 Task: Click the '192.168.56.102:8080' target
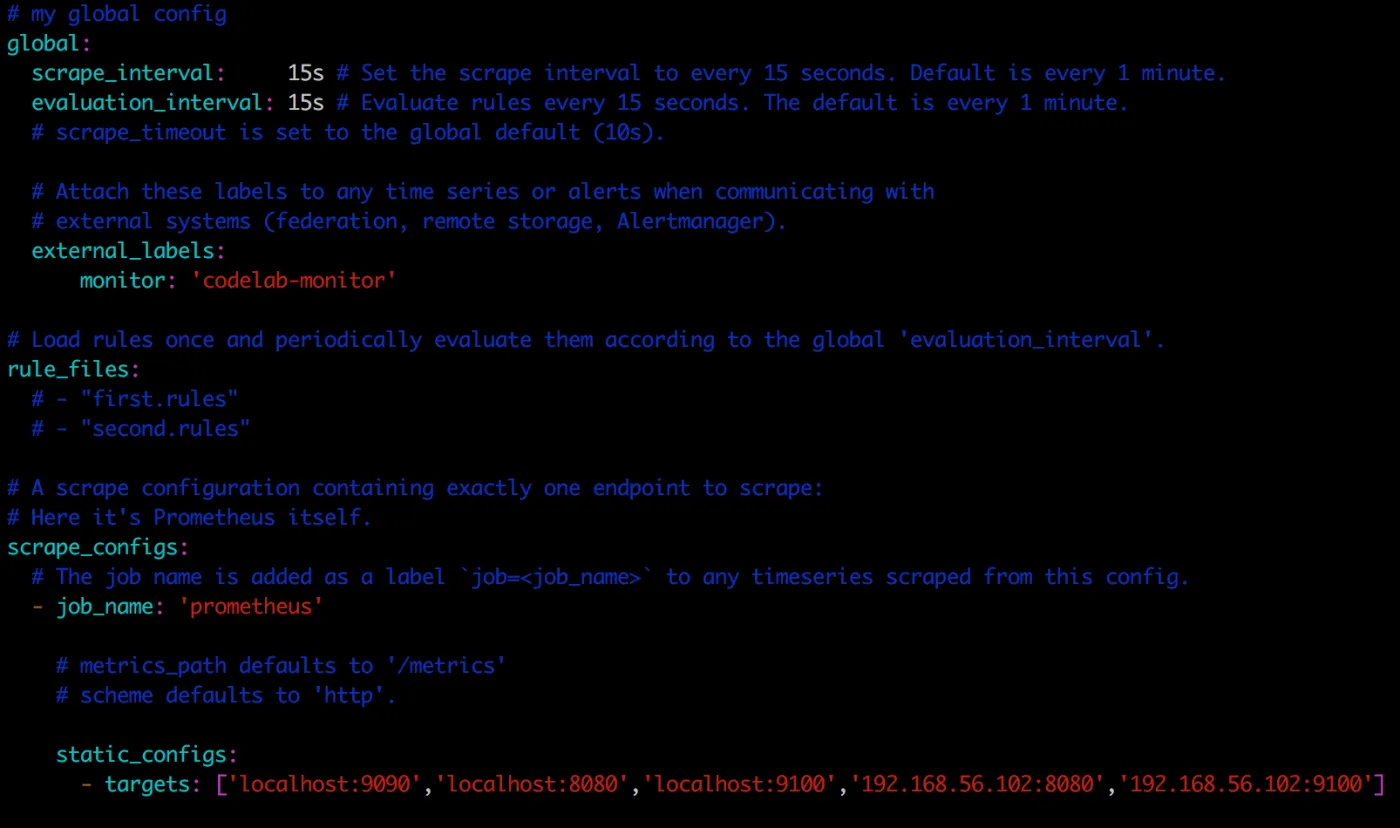point(978,784)
